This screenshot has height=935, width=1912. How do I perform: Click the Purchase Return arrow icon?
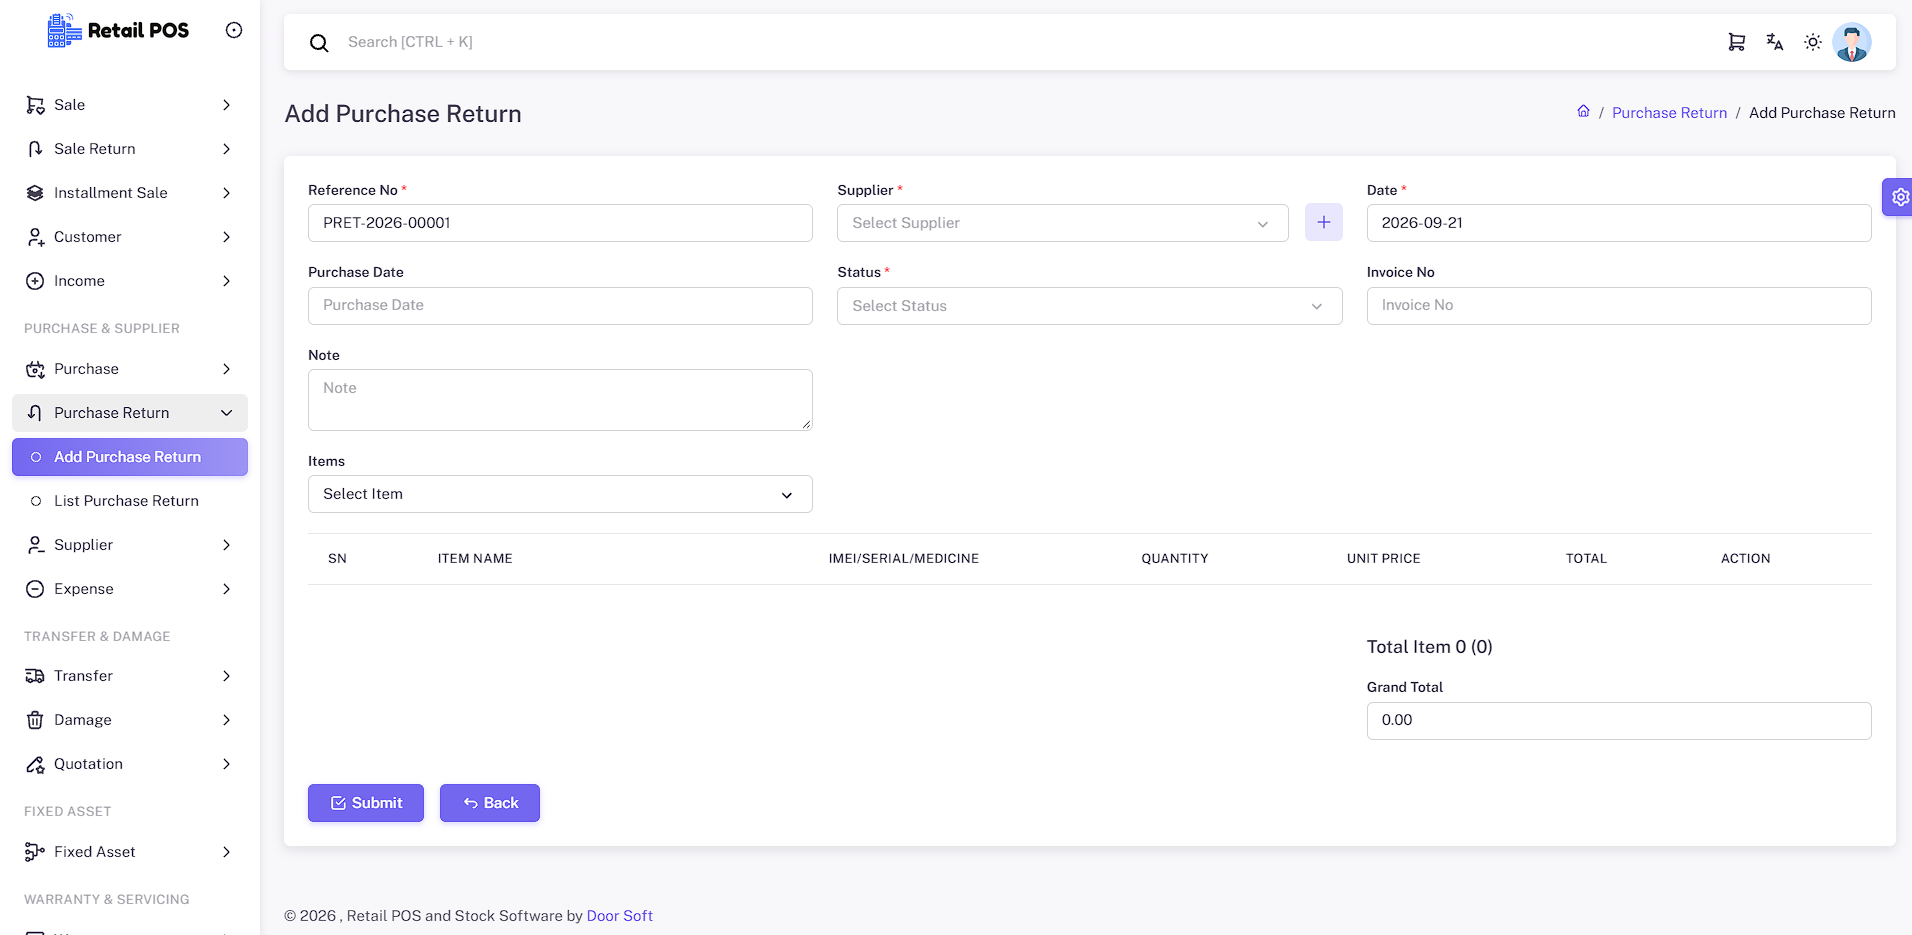[35, 413]
